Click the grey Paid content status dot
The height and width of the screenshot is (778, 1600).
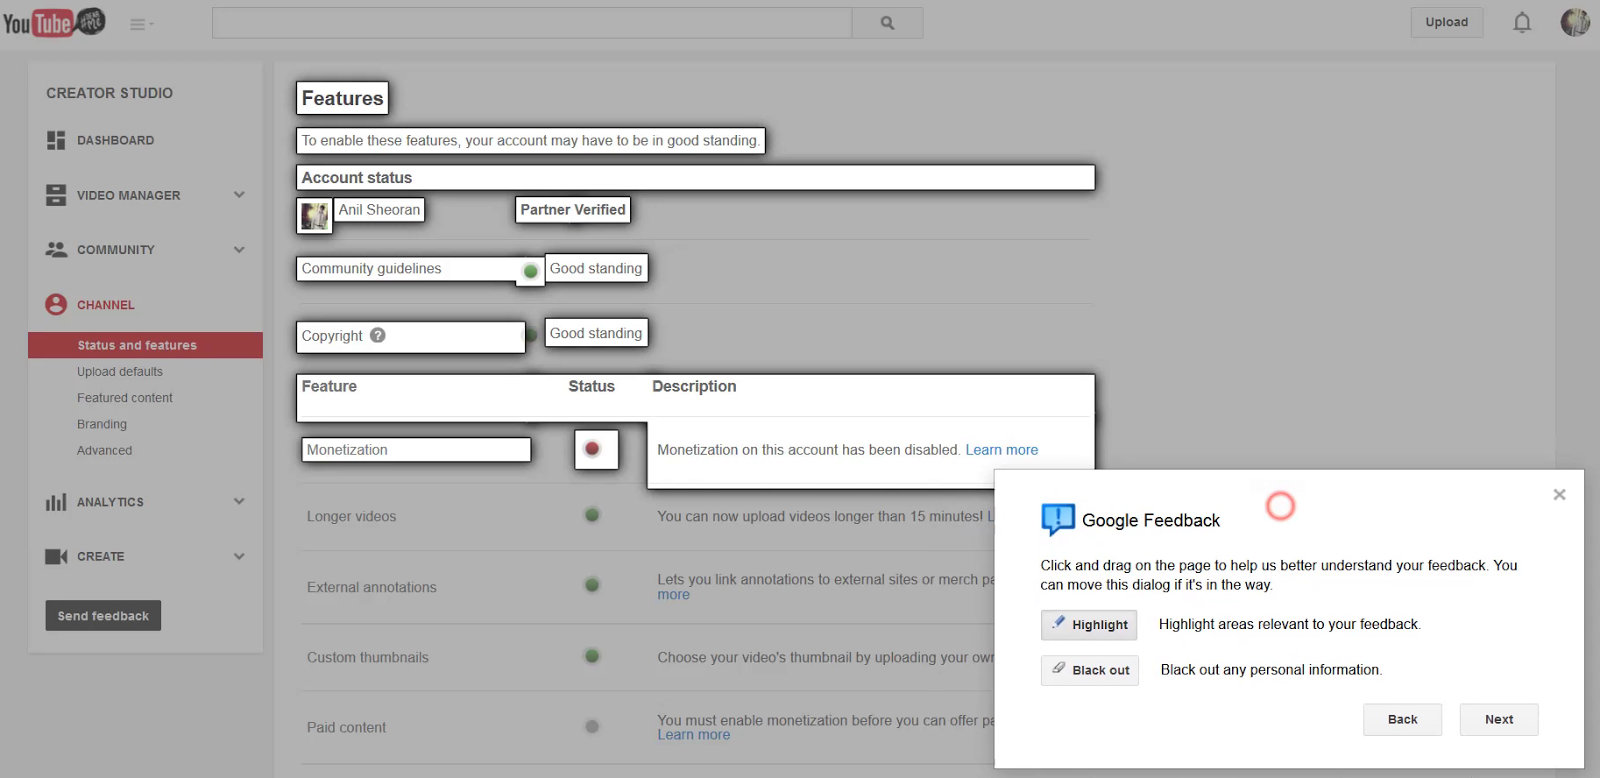[x=592, y=727]
